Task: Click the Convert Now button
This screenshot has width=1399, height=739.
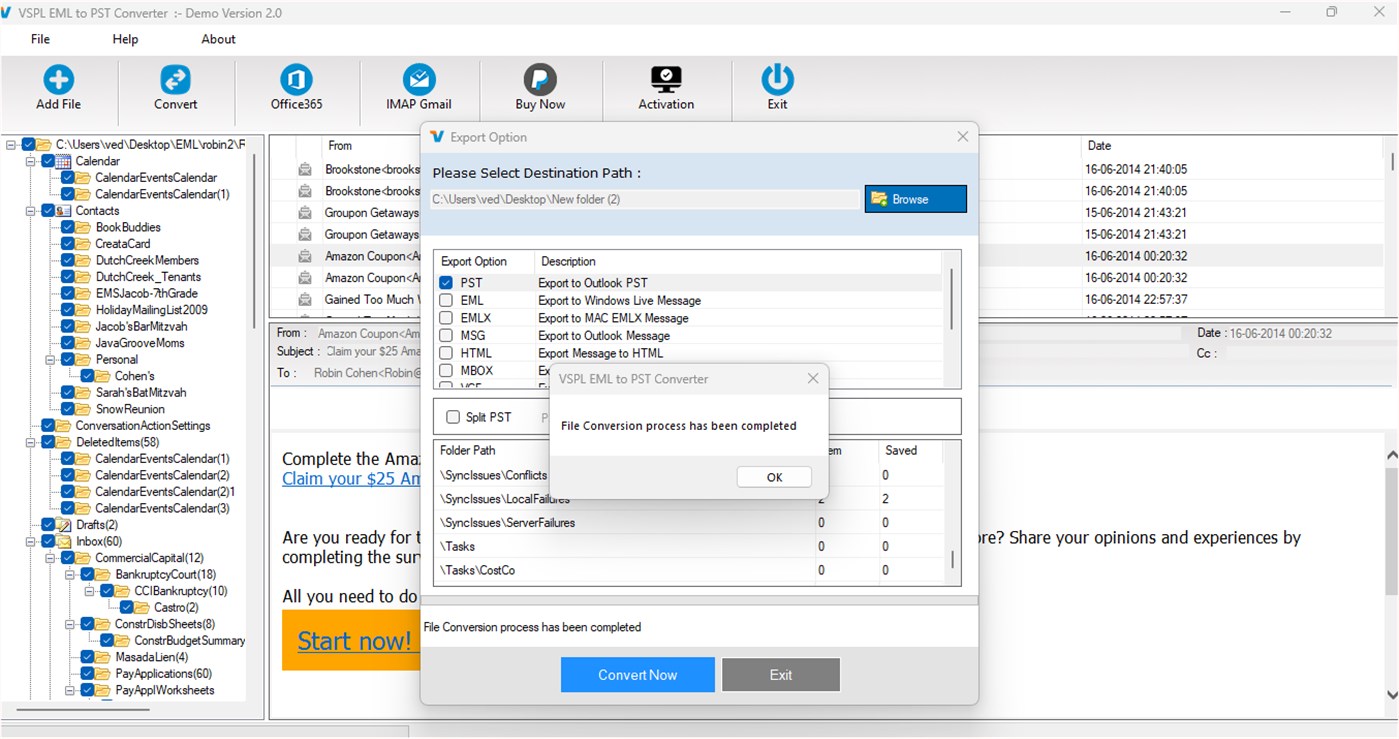Action: pyautogui.click(x=637, y=674)
